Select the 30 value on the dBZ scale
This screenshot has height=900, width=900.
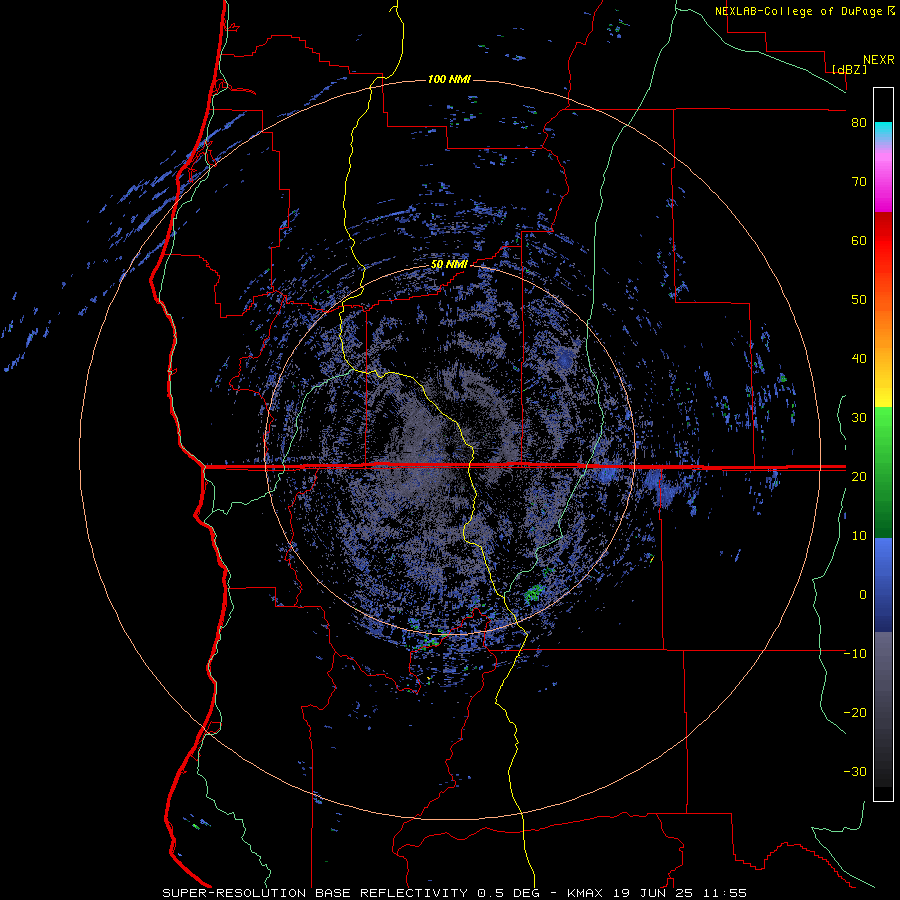859,418
